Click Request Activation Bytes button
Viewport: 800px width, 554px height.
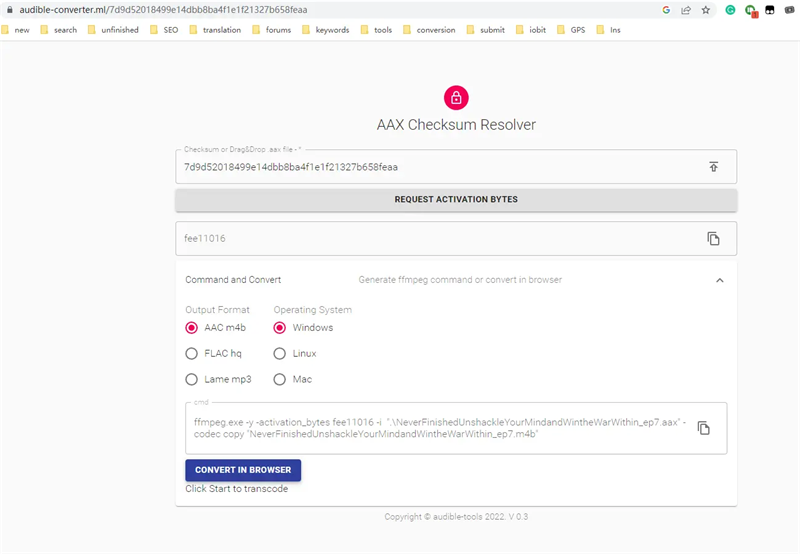456,199
